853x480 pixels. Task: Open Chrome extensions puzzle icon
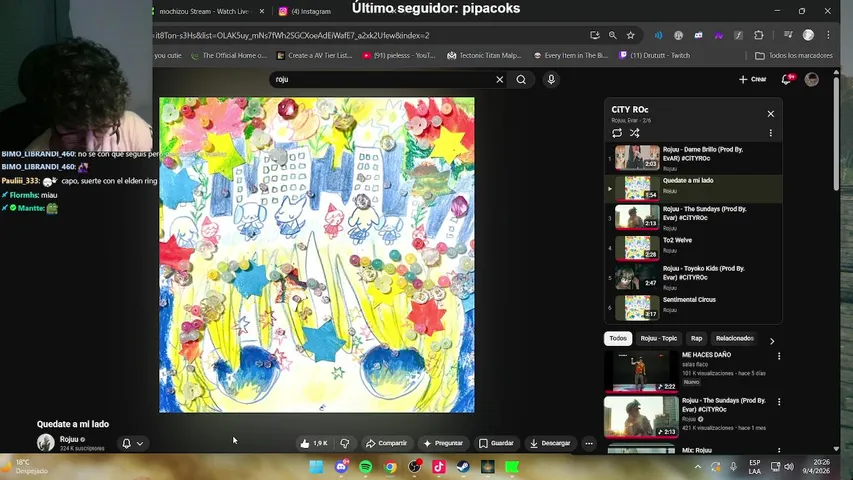[759, 35]
